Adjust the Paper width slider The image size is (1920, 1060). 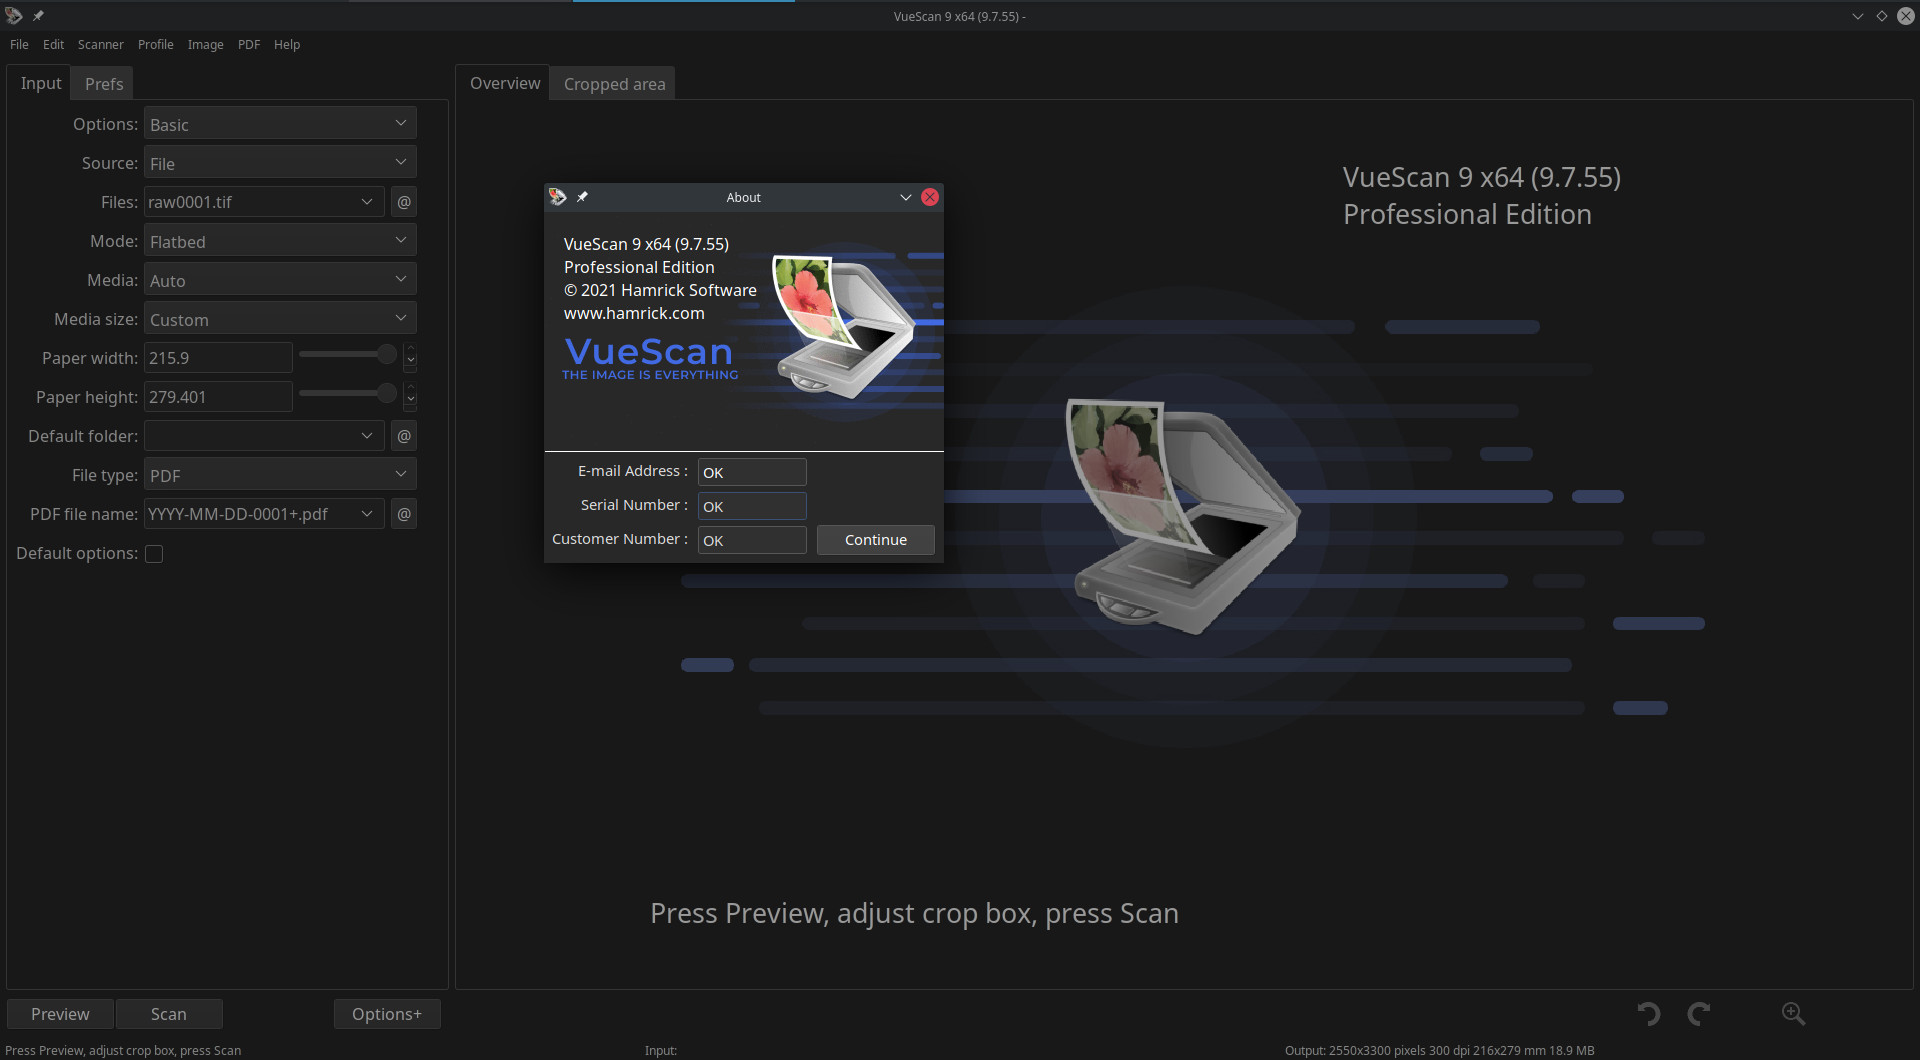coord(348,354)
